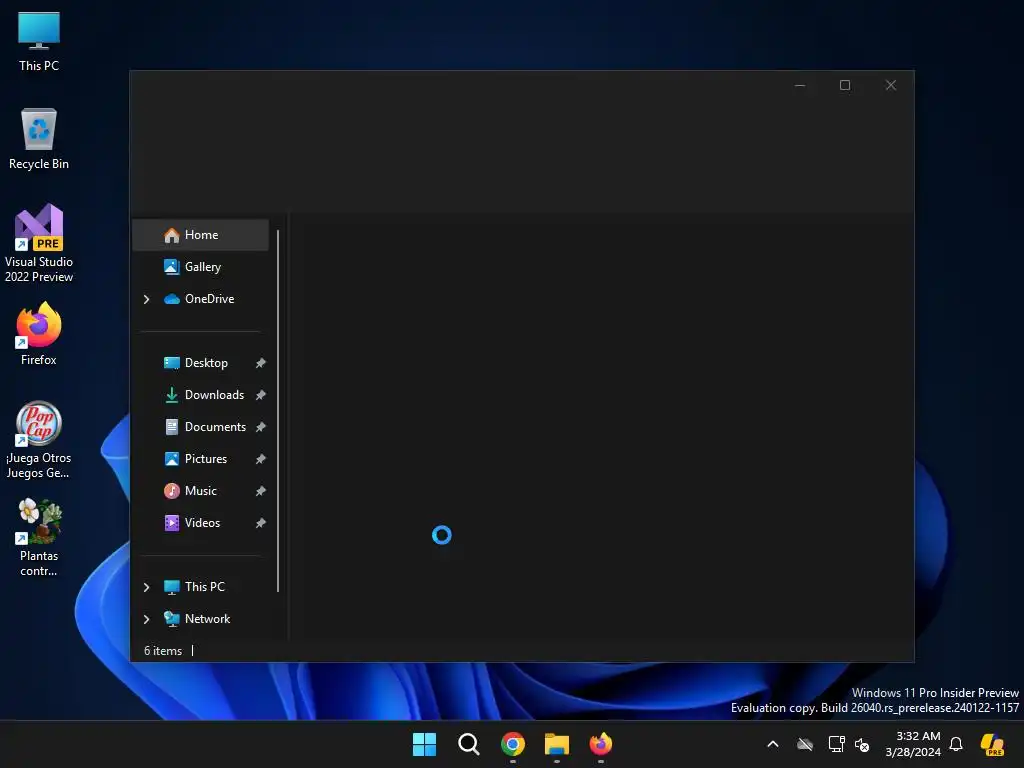1024x768 pixels.
Task: Open Copilot Preview in the taskbar
Action: click(x=992, y=744)
